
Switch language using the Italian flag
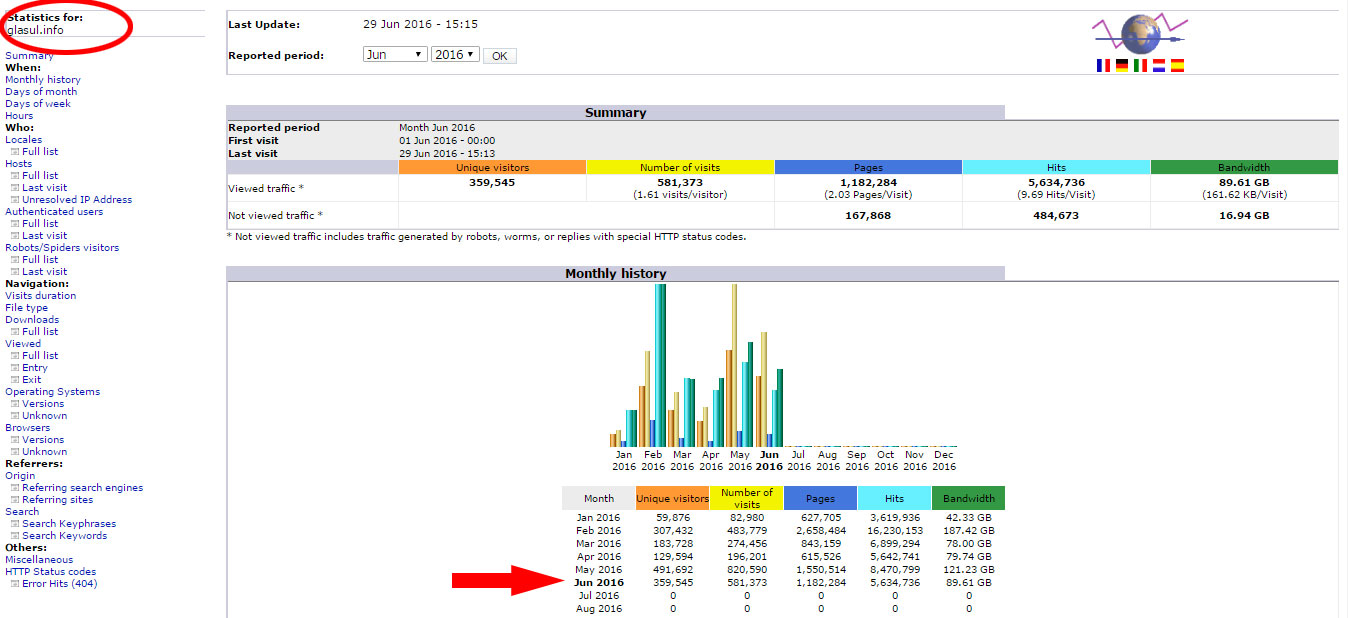coord(1140,65)
